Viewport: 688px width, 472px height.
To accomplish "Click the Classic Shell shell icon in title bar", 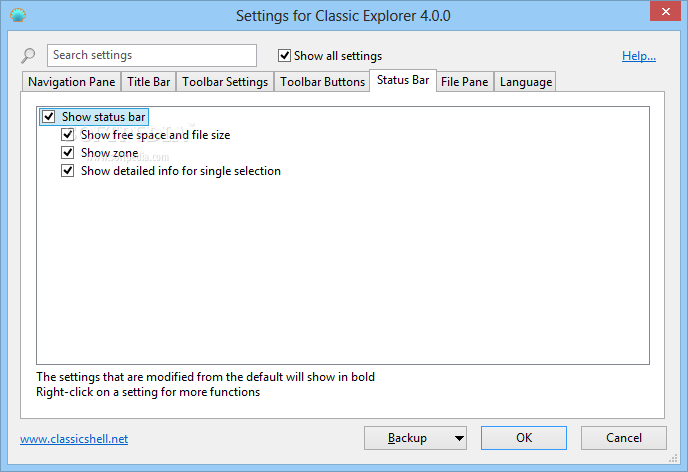I will (18, 16).
